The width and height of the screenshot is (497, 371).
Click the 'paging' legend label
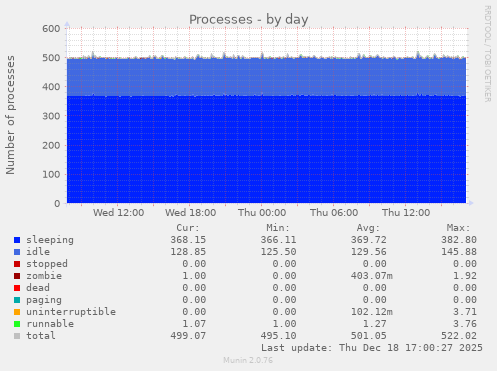tap(44, 300)
